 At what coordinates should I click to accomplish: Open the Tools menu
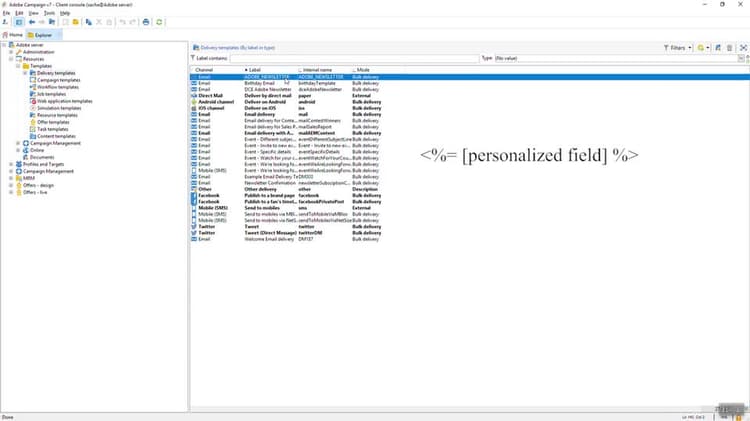(49, 13)
